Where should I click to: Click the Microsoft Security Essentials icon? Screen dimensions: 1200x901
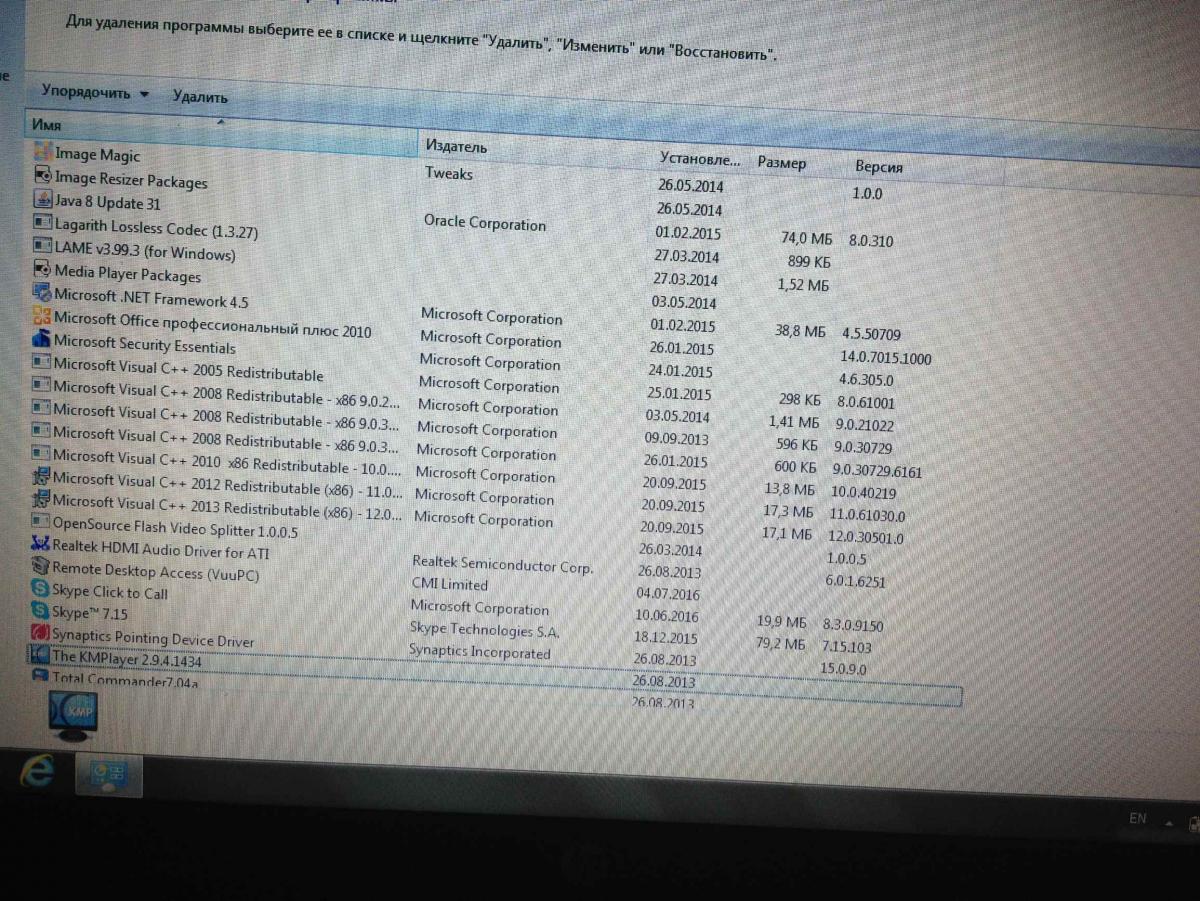pyautogui.click(x=42, y=340)
